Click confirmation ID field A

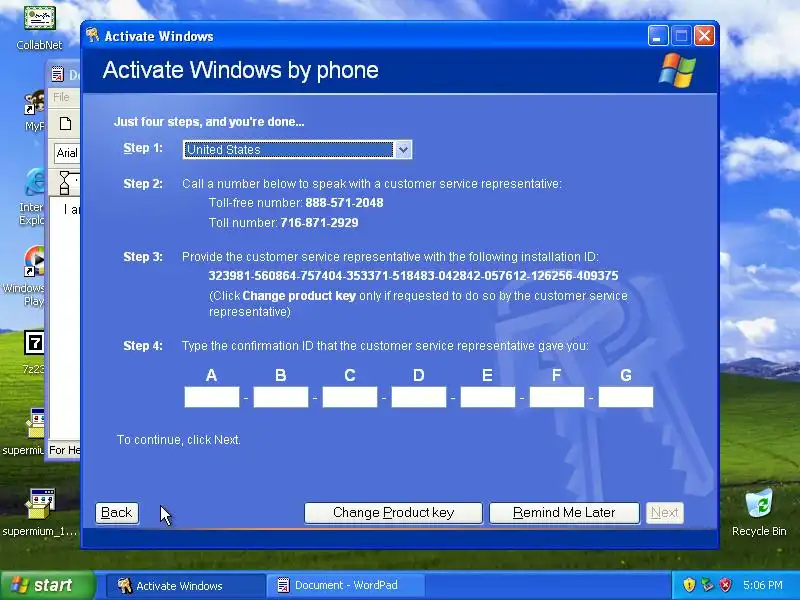point(212,397)
